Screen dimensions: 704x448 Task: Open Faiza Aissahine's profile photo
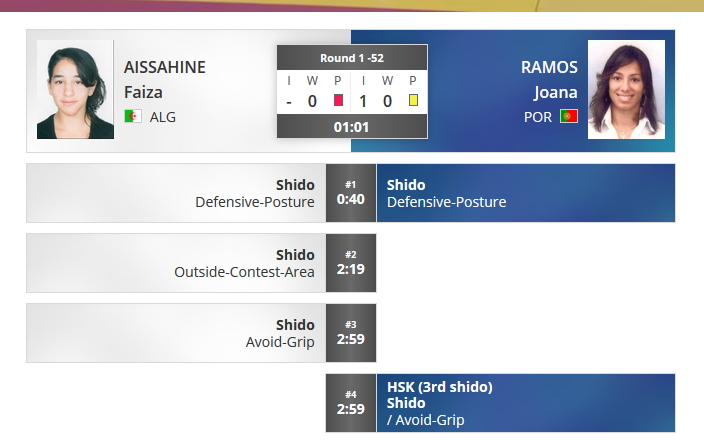tap(75, 90)
